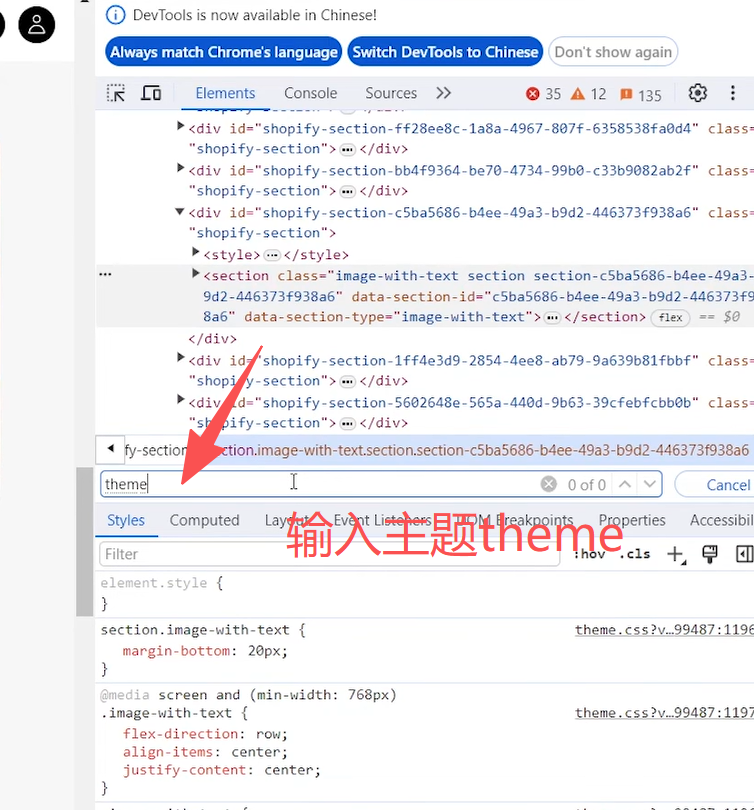Open DevTools settings gear
This screenshot has width=754, height=810.
click(697, 94)
